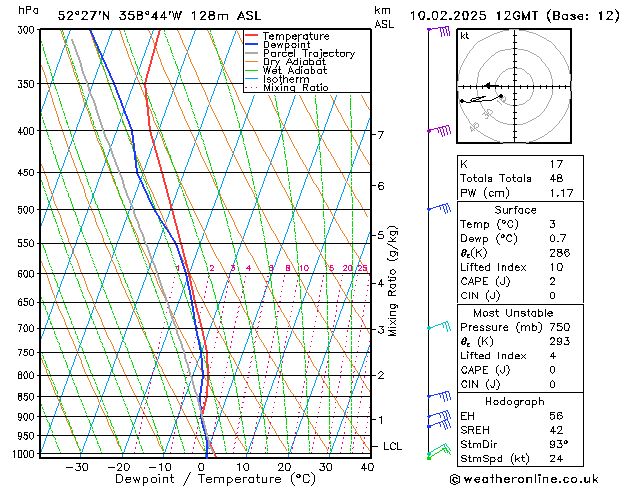
Task: Select the green wind barb at 1000 hPa
Action: [435, 453]
